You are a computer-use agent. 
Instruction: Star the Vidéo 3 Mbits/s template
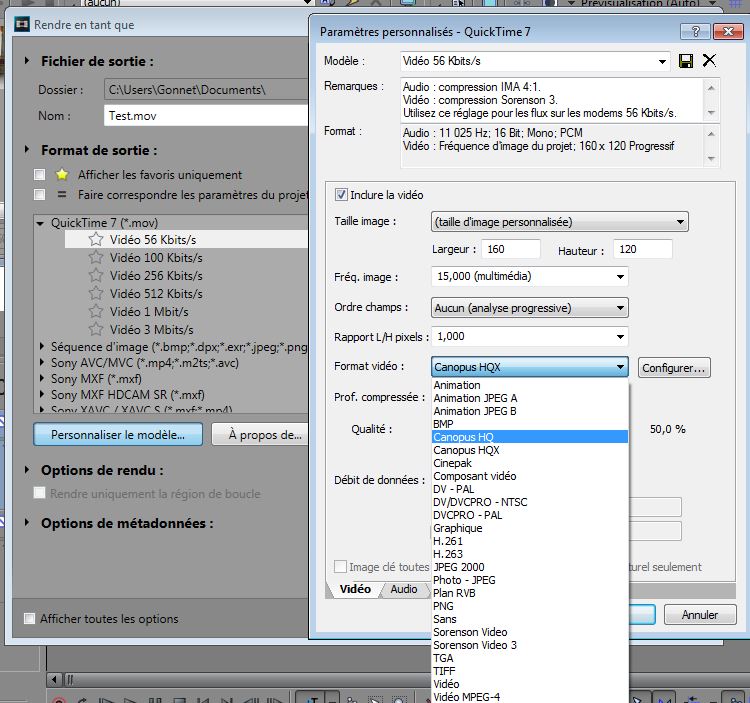pyautogui.click(x=96, y=330)
